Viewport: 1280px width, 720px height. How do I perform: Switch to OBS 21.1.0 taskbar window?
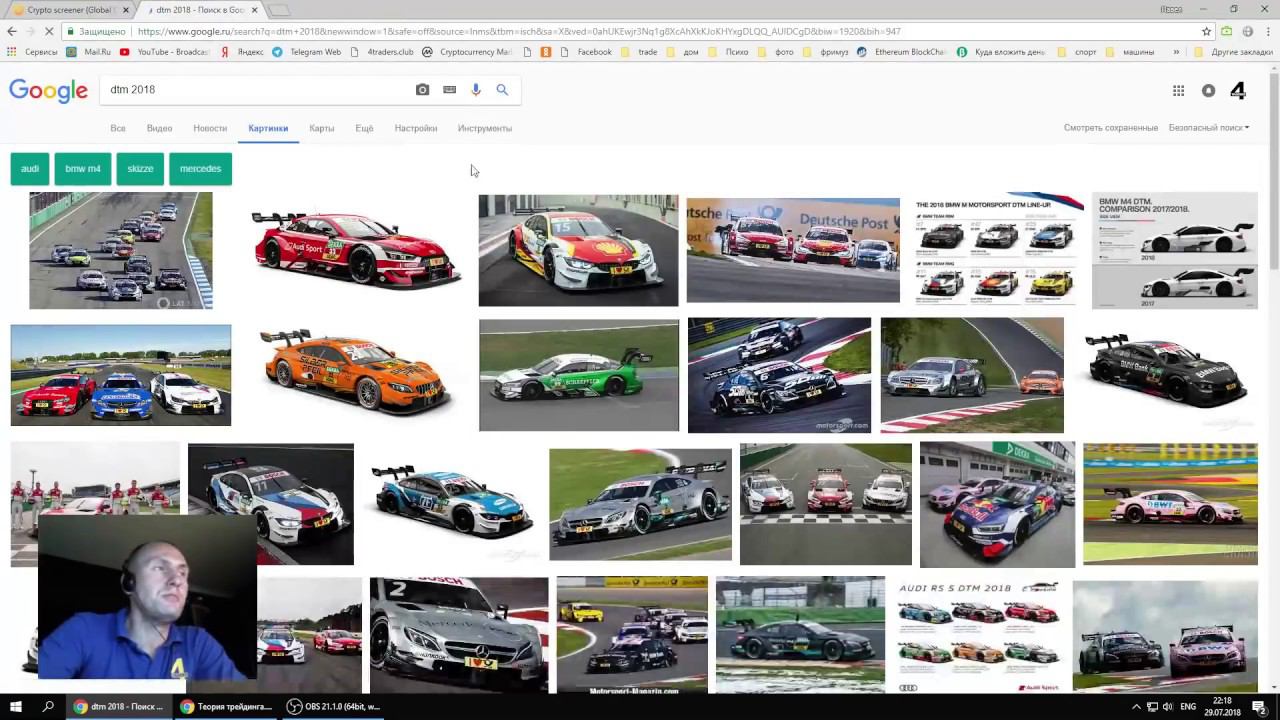pyautogui.click(x=333, y=707)
